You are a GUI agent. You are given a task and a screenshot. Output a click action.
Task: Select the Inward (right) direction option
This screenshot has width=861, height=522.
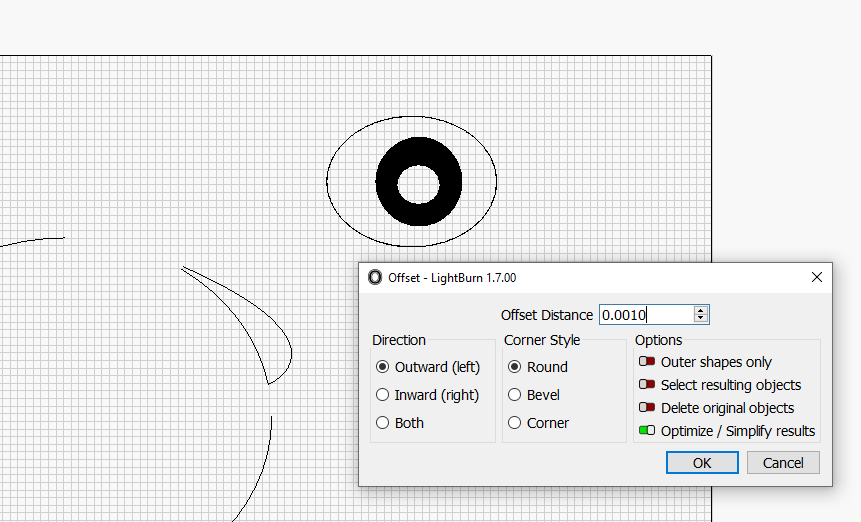(382, 395)
